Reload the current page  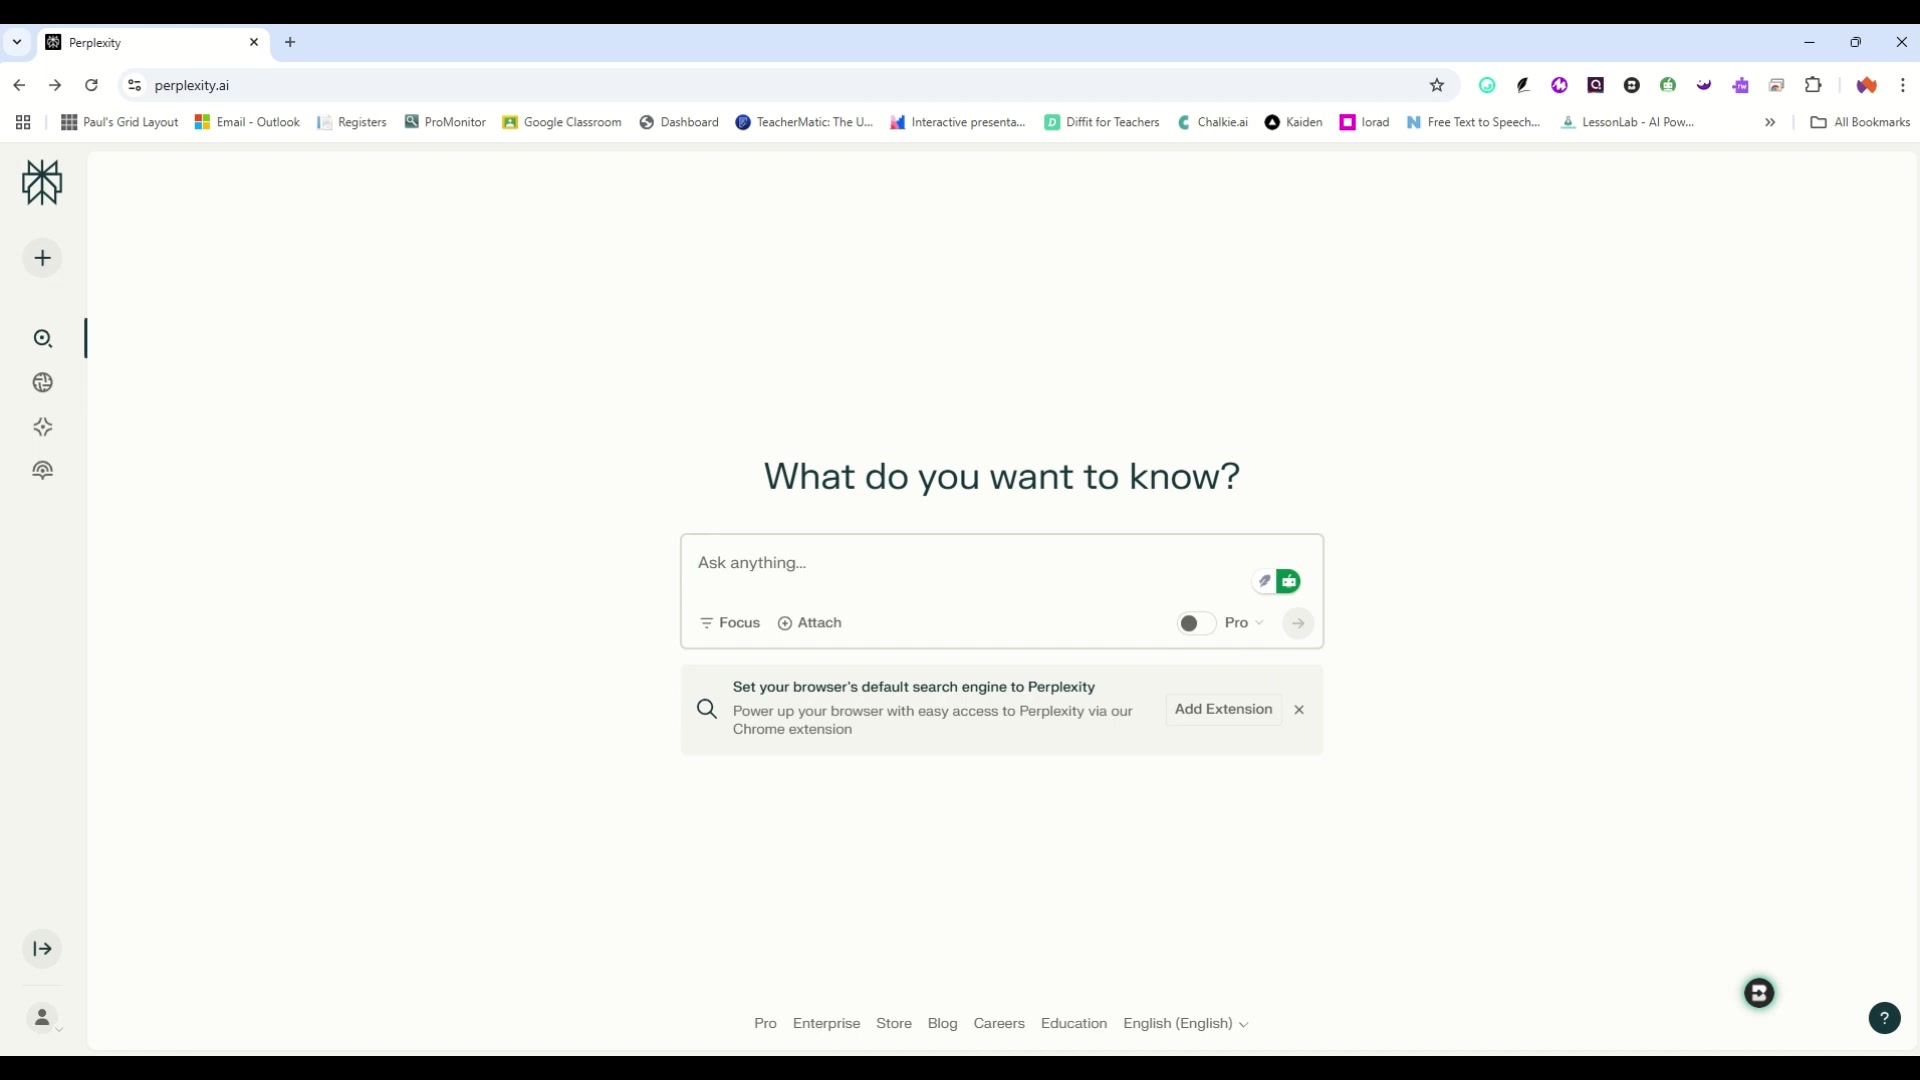tap(91, 85)
